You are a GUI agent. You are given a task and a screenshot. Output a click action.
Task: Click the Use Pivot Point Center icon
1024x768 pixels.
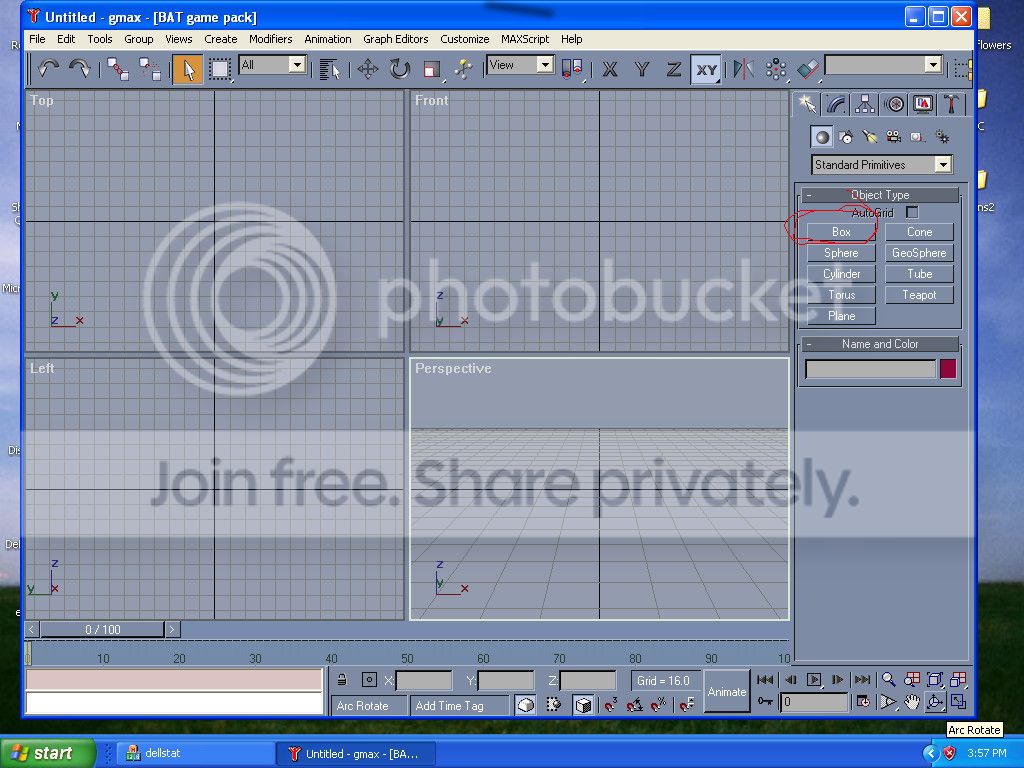[x=572, y=69]
